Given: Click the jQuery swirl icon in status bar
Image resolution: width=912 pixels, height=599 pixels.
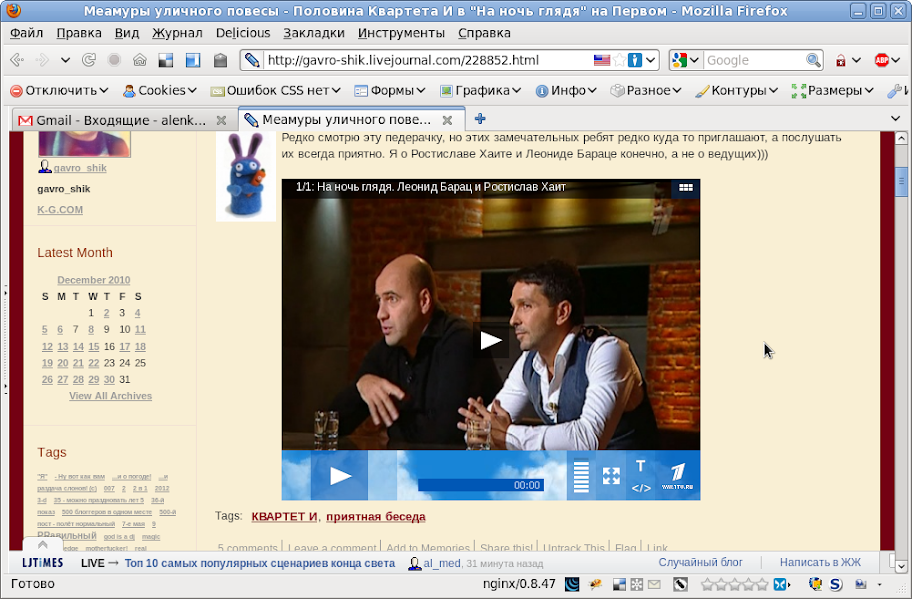Looking at the screenshot, I should point(572,584).
